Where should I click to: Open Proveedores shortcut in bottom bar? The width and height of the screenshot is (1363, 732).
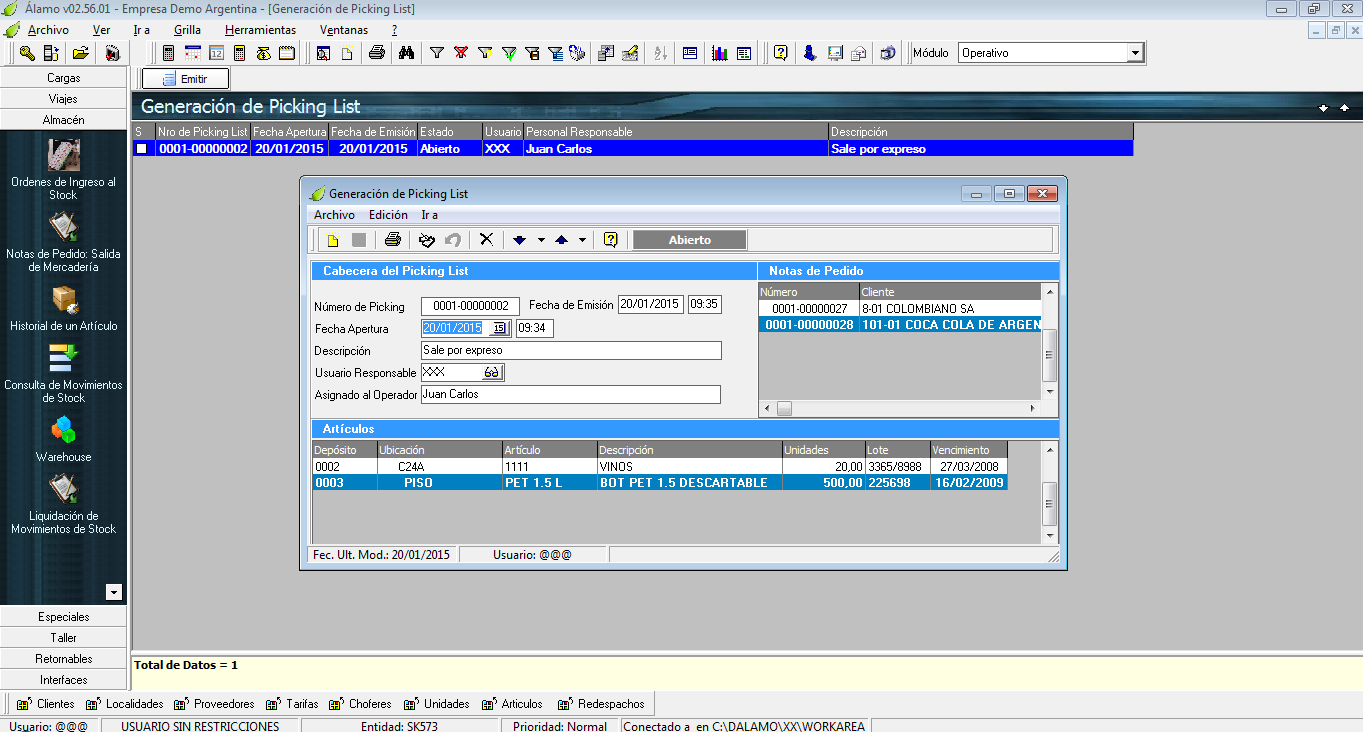214,704
